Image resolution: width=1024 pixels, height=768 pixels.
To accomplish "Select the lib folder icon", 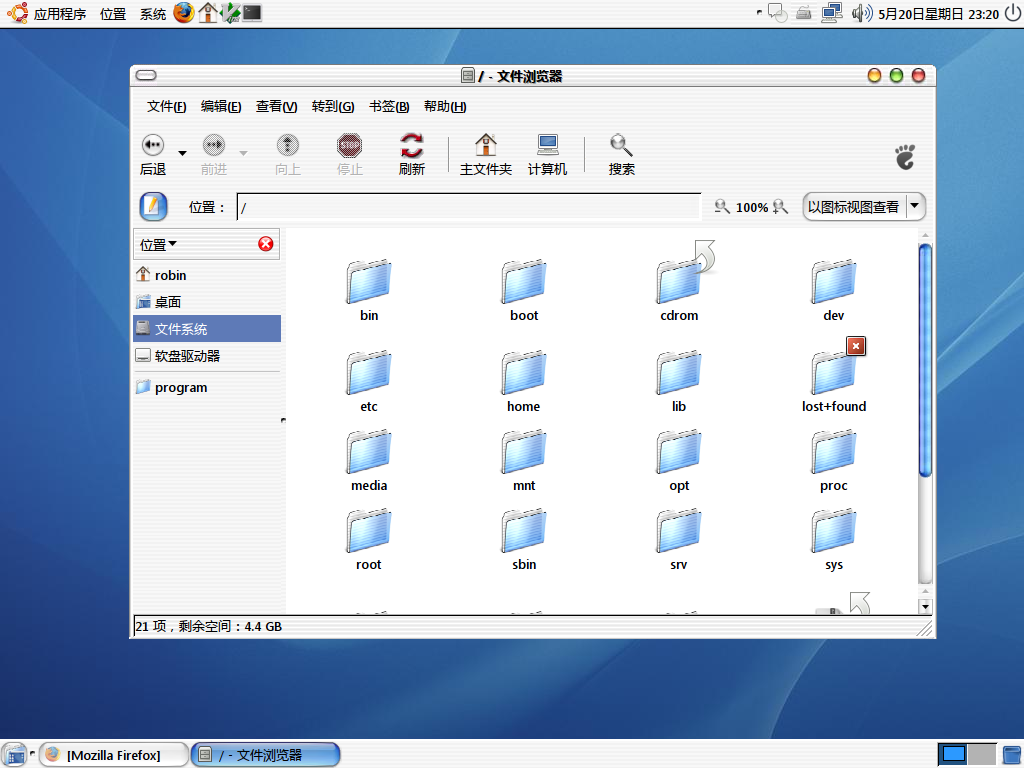I will pyautogui.click(x=679, y=372).
